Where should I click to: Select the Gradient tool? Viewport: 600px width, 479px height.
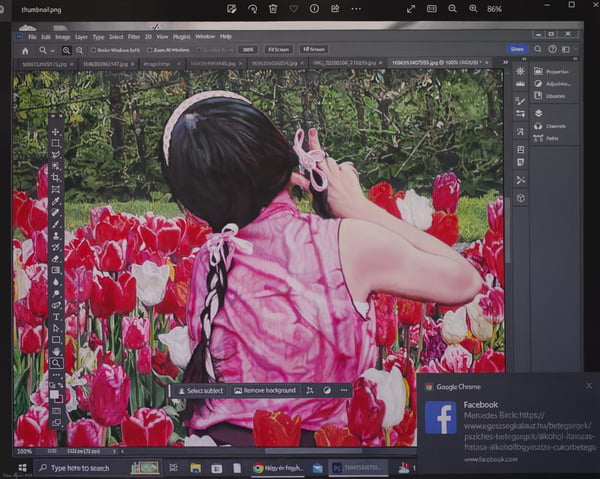[56, 270]
